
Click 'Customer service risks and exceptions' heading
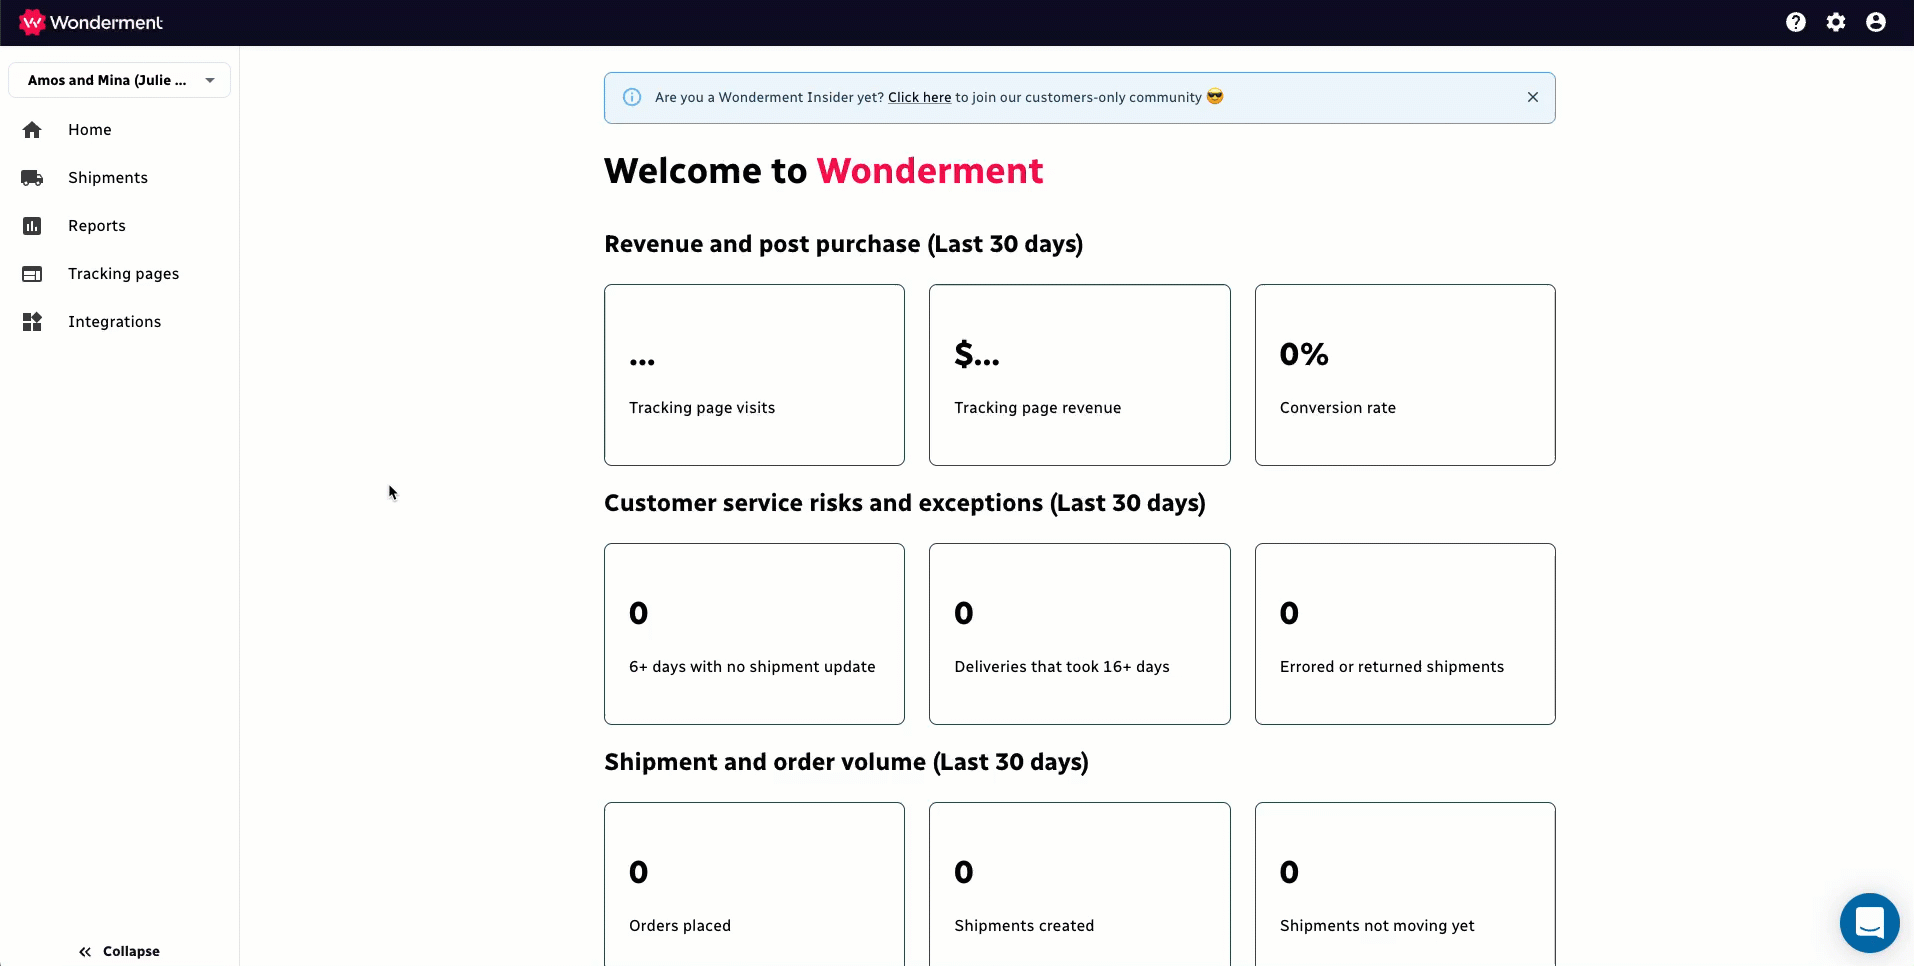coord(905,503)
